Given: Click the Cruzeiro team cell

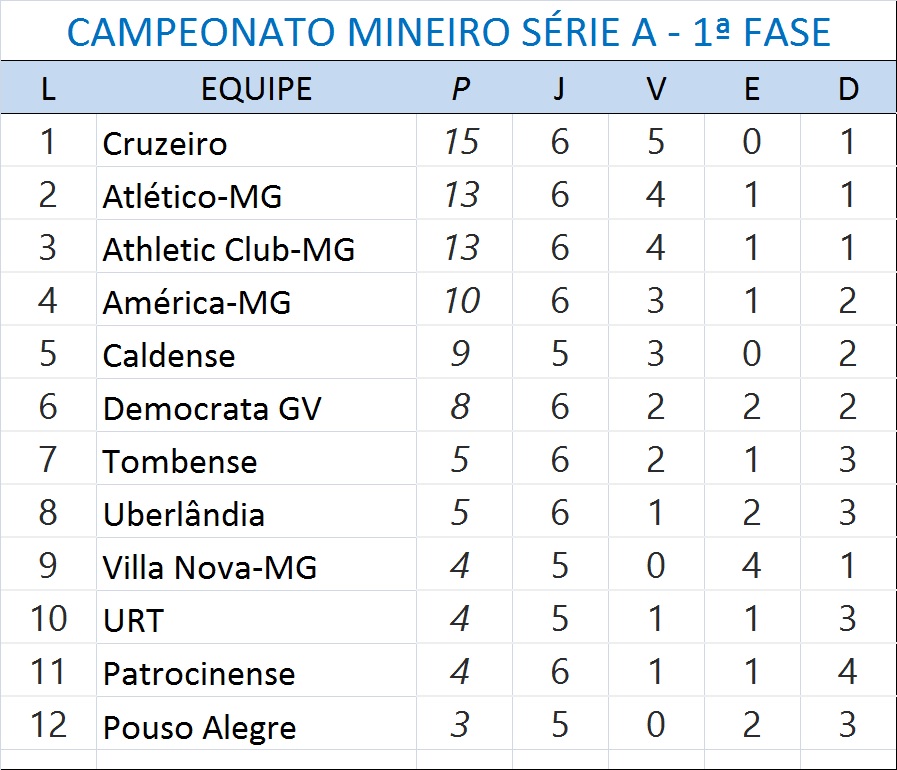Looking at the screenshot, I should 165,143.
